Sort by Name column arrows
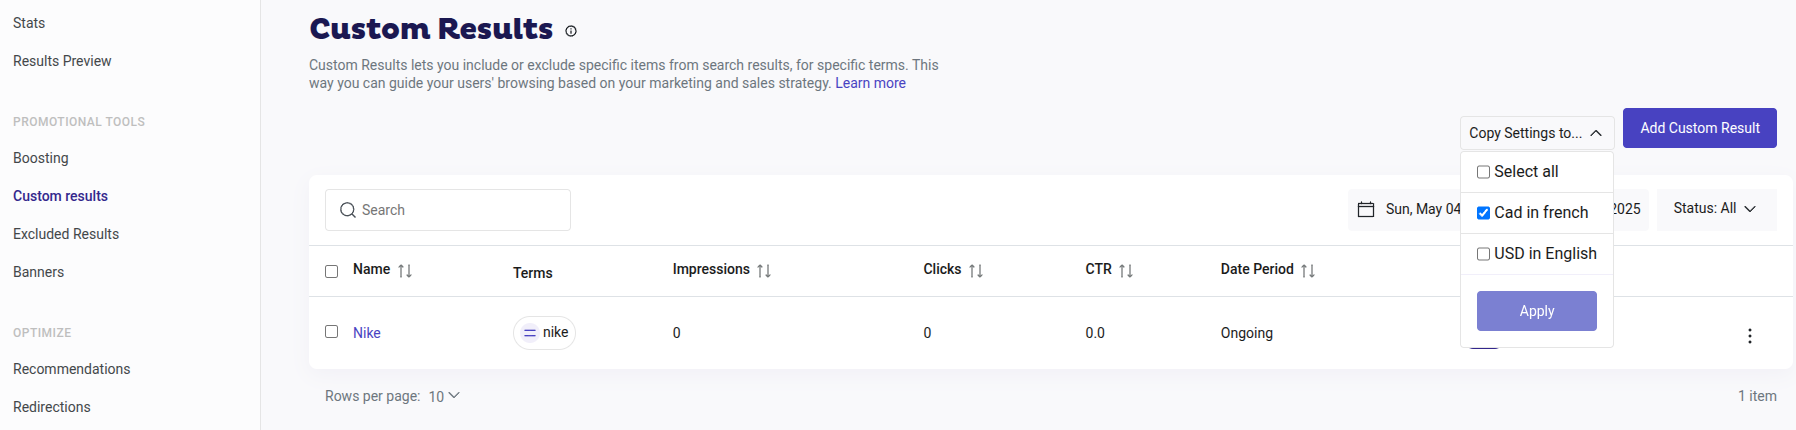Screen dimensions: 1796x430 (405, 271)
